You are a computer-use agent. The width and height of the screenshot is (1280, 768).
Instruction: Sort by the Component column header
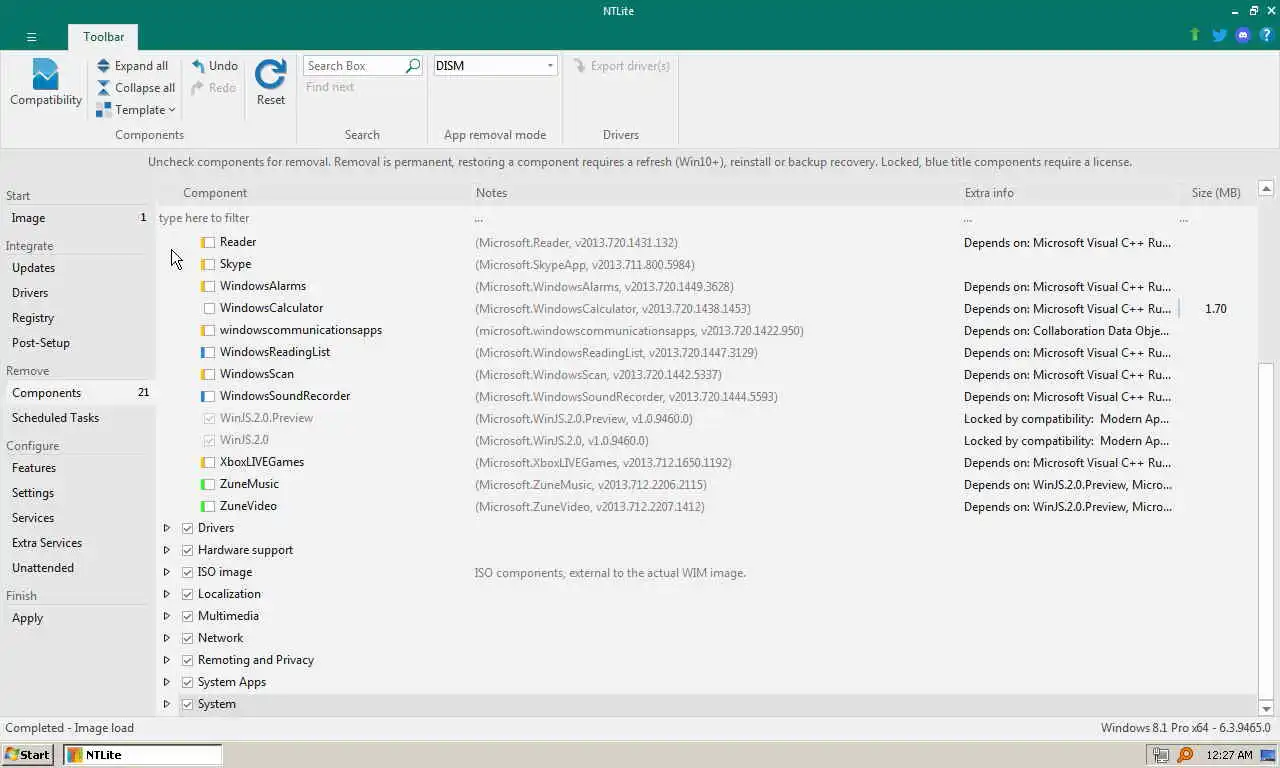pyautogui.click(x=215, y=193)
